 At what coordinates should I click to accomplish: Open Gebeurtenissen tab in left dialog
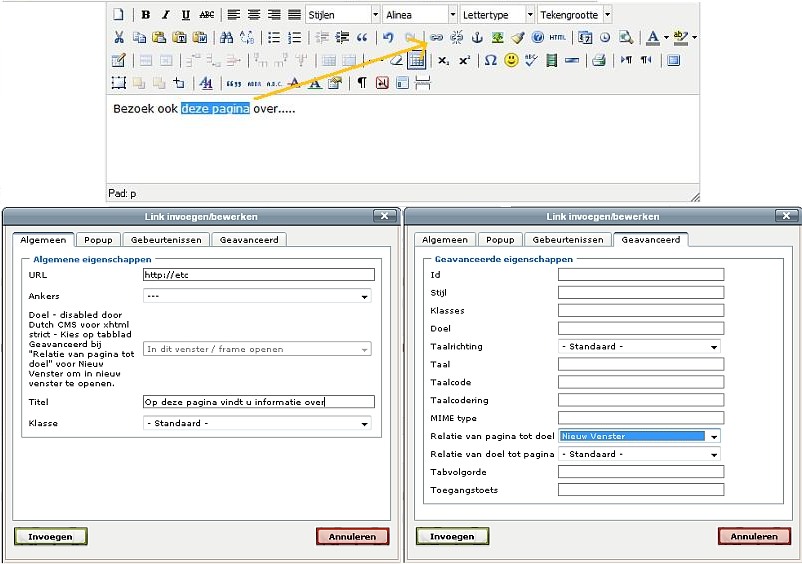point(166,240)
